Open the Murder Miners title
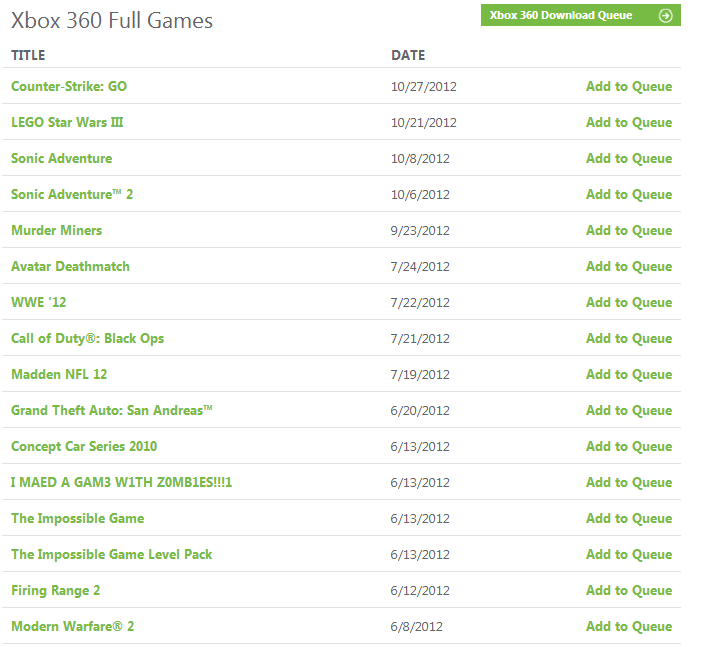The image size is (709, 647). 57,231
